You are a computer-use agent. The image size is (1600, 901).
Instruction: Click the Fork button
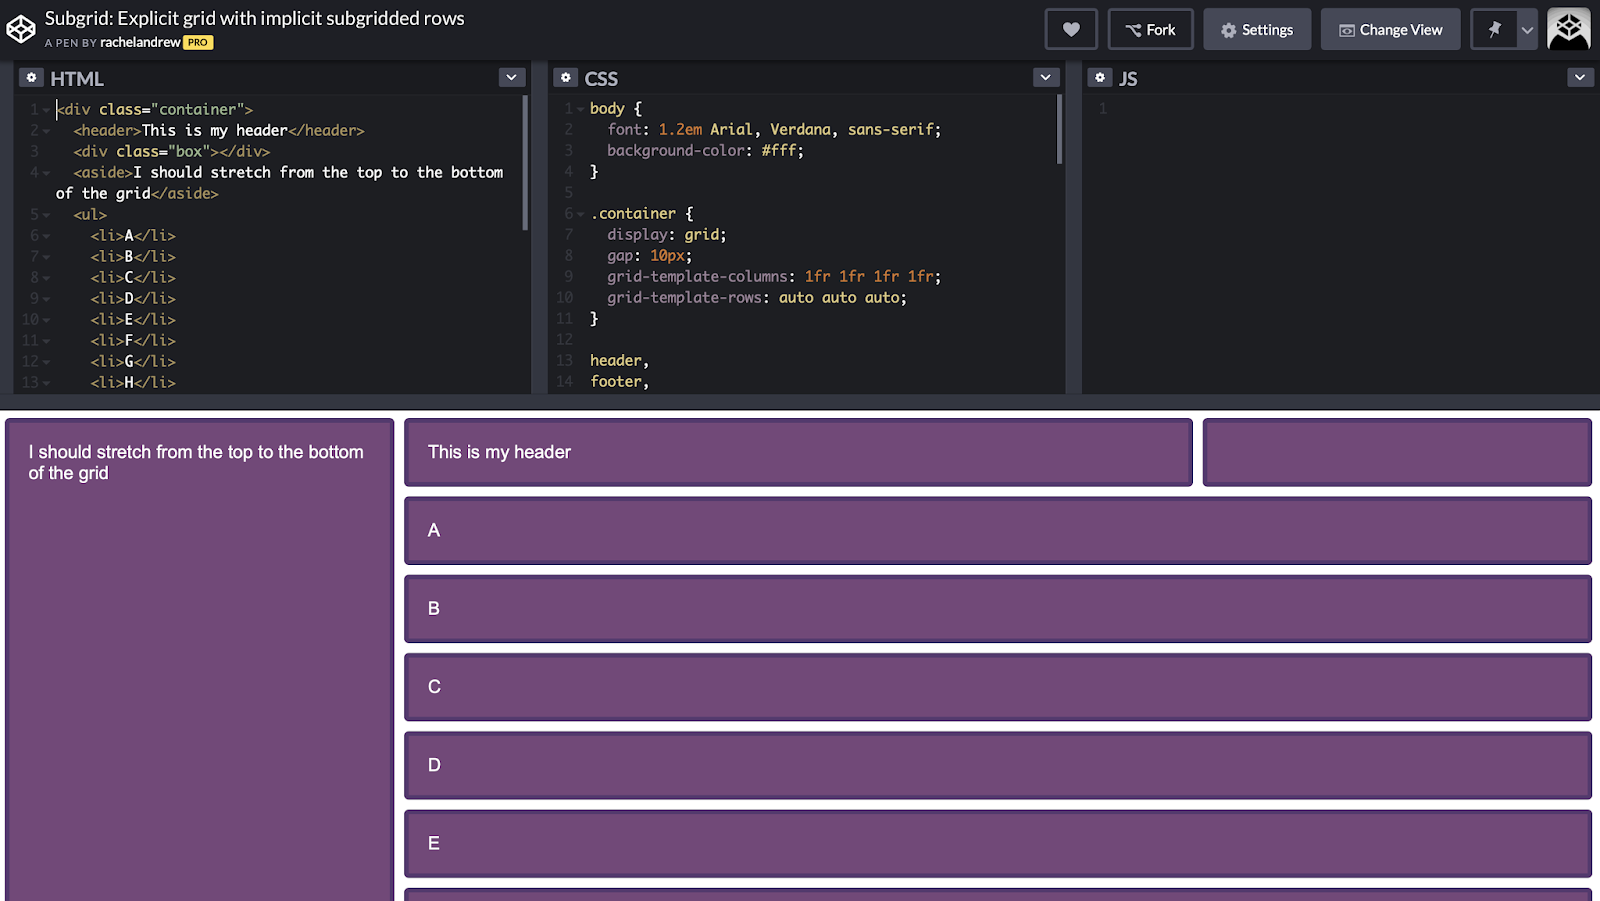(1150, 29)
